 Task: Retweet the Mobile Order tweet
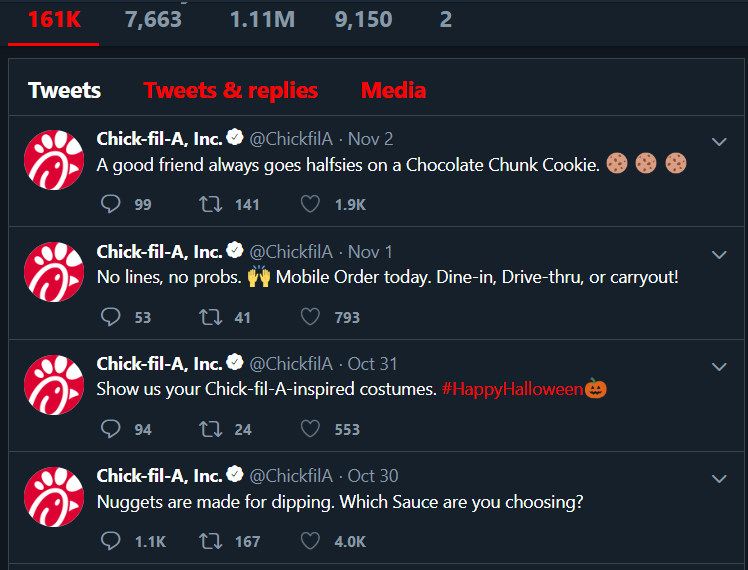tap(210, 317)
